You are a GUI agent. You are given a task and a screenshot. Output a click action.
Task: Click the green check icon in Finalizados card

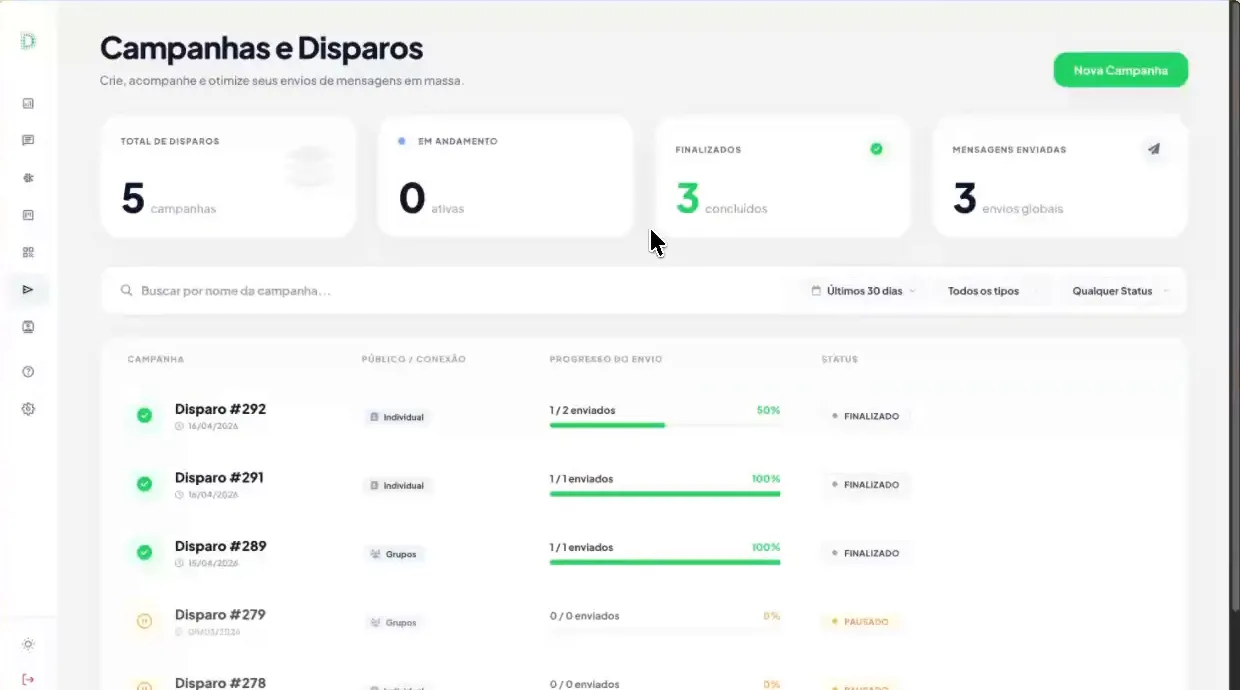876,149
